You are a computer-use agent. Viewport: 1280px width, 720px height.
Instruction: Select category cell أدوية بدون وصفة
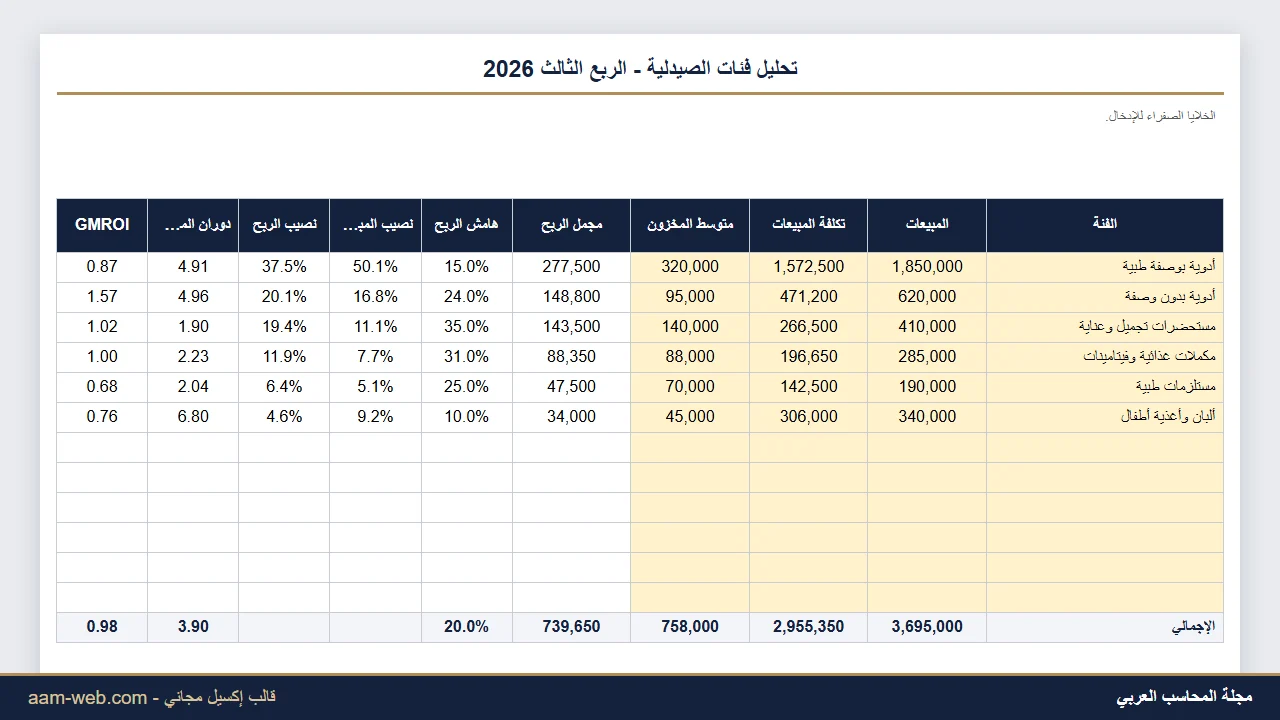[x=1105, y=297]
